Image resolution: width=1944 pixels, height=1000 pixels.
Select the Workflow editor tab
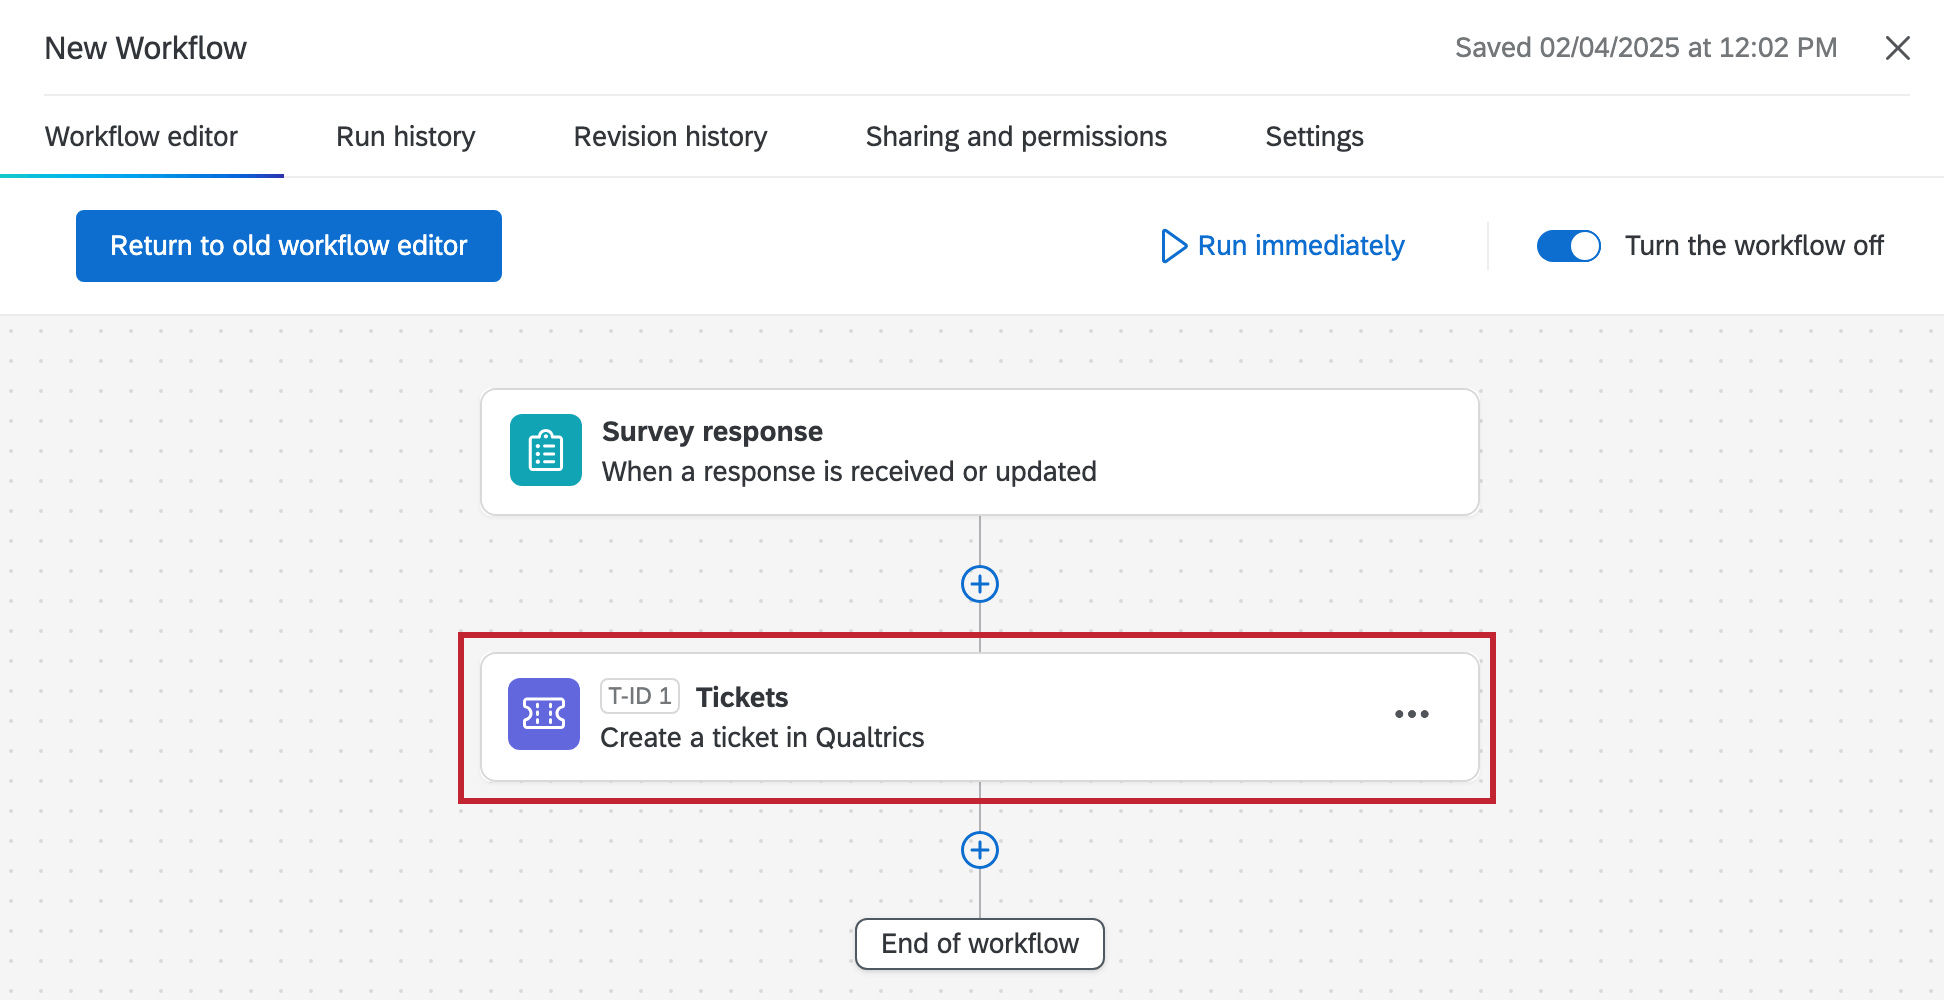pyautogui.click(x=141, y=136)
